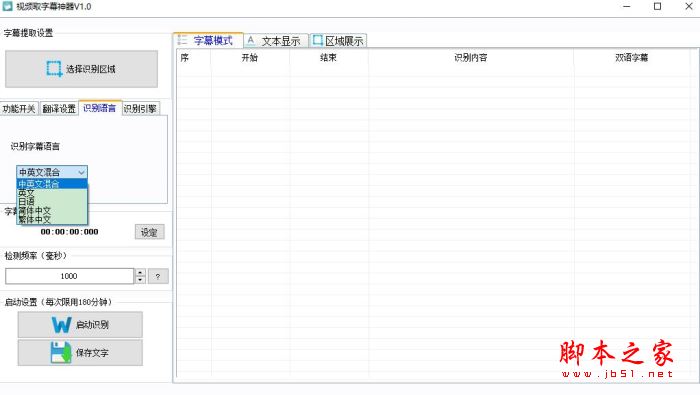700x395 pixels.
Task: Open the 文本显示 tab
Action: [x=276, y=41]
